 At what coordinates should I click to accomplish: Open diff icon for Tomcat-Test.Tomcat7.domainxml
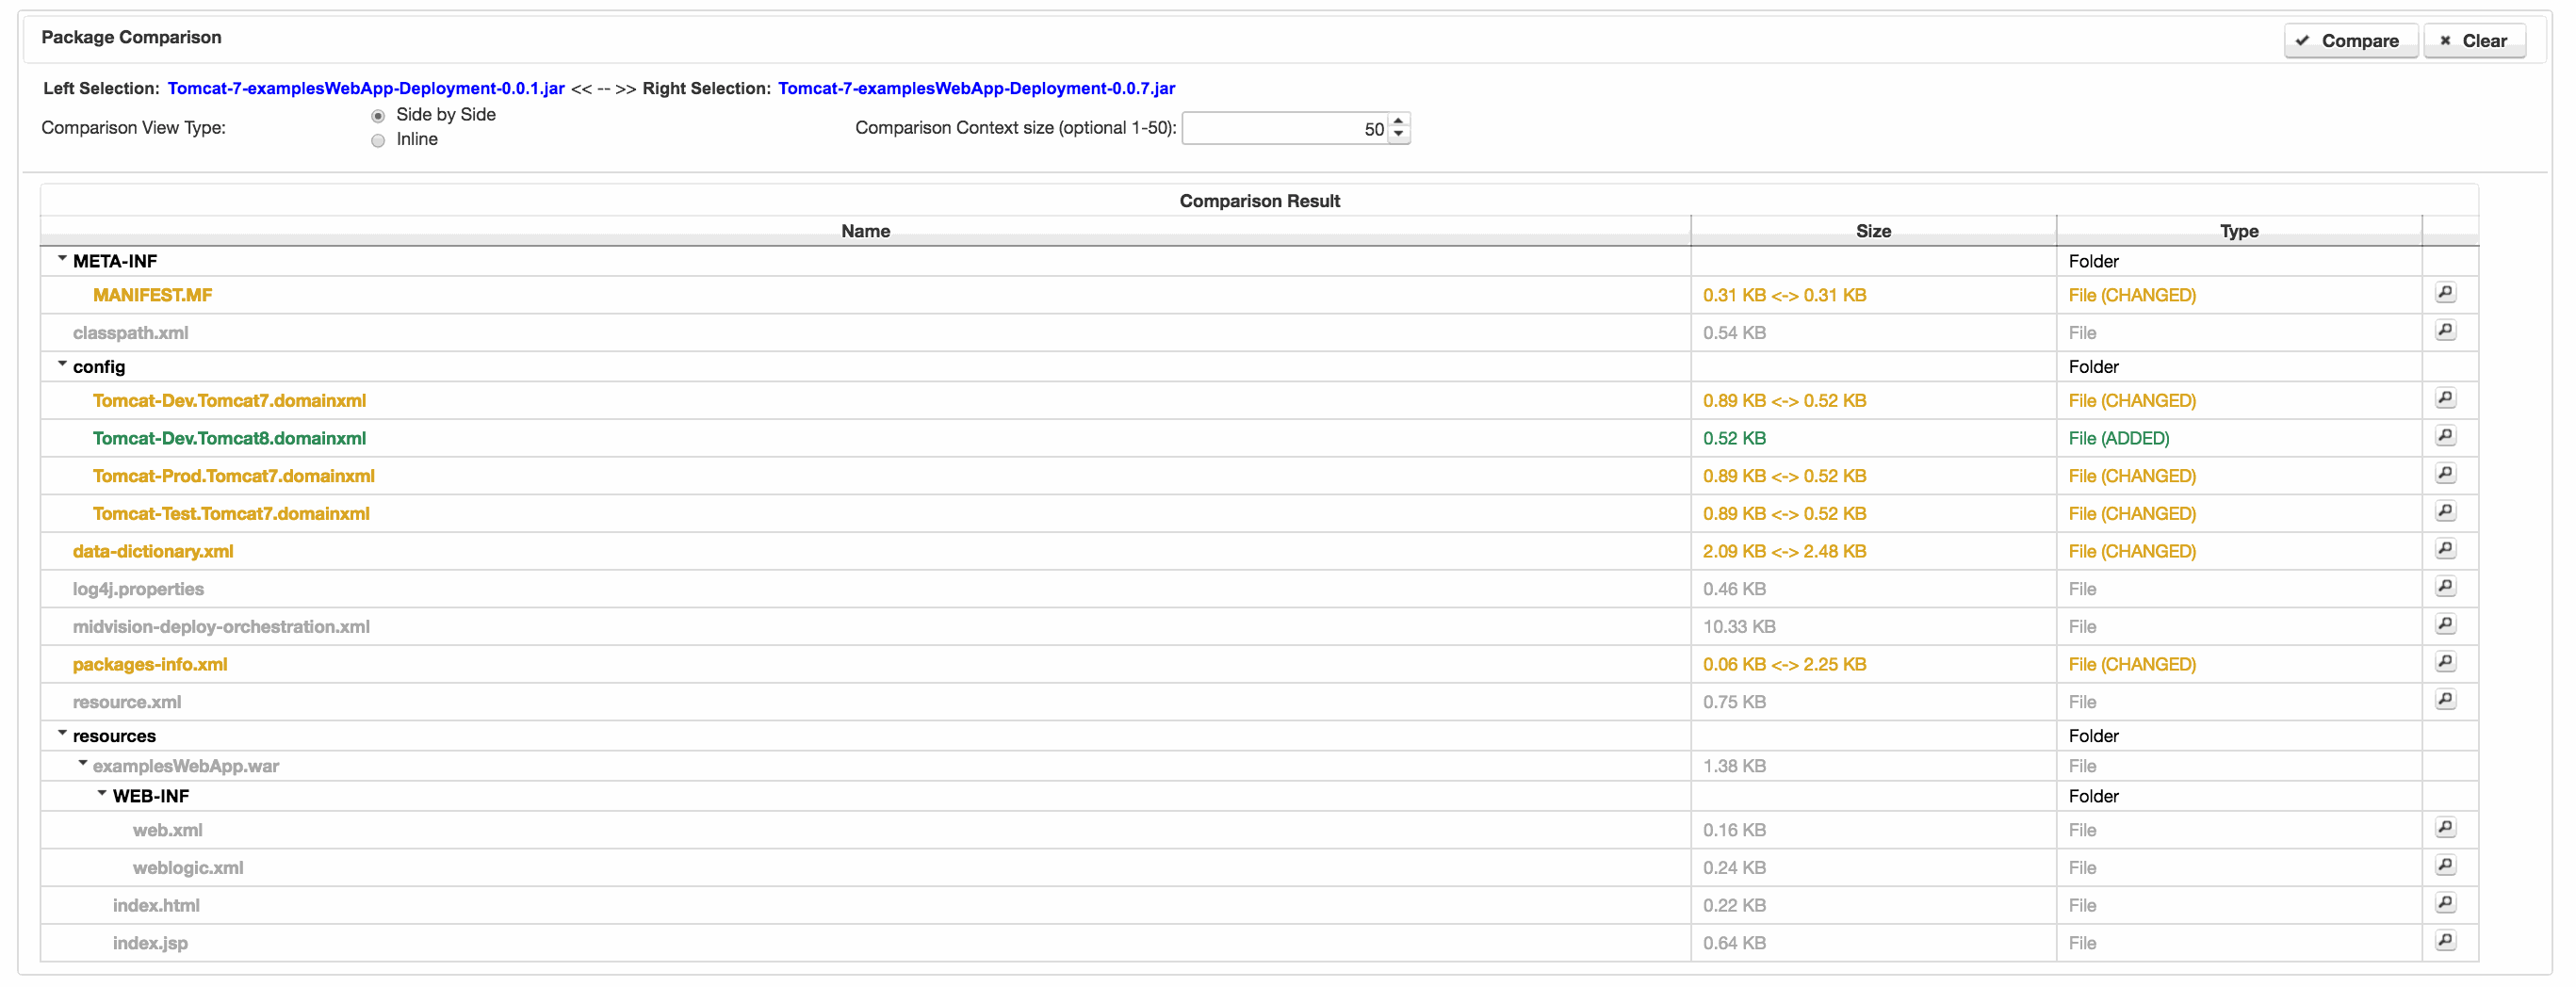tap(2445, 512)
